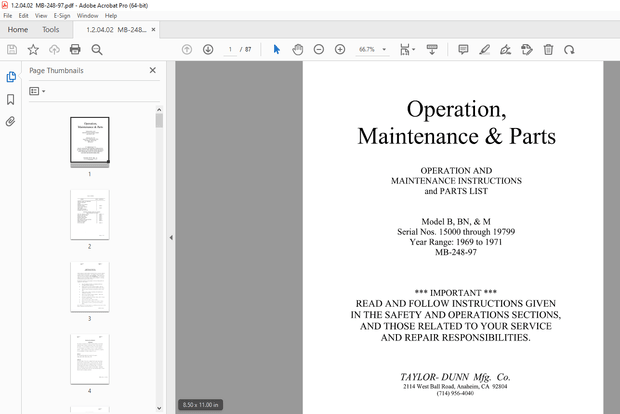Close the MB-248 document tab
Screen dimensions: 620x414
(x=153, y=30)
